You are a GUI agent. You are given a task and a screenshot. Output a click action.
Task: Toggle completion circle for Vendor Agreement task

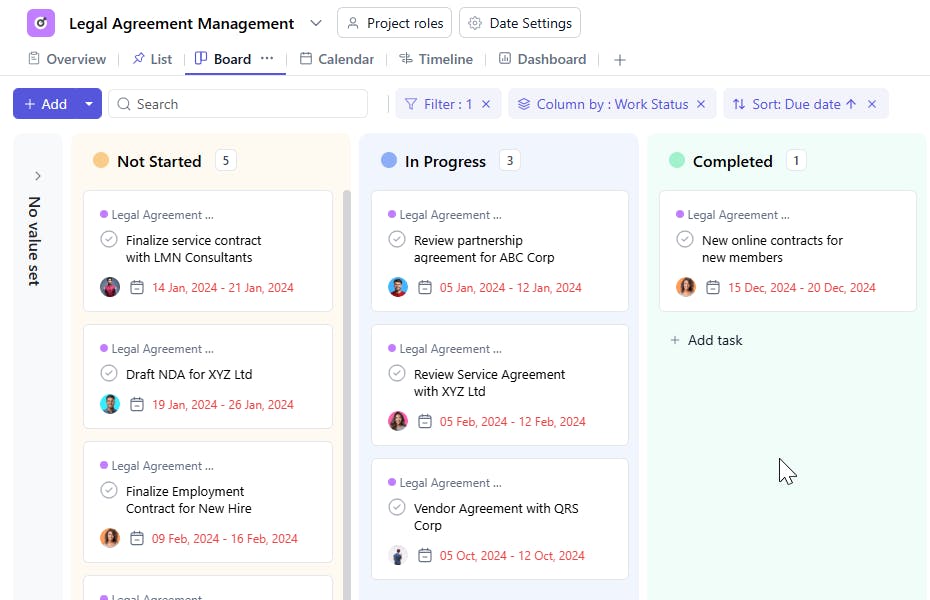coord(397,508)
